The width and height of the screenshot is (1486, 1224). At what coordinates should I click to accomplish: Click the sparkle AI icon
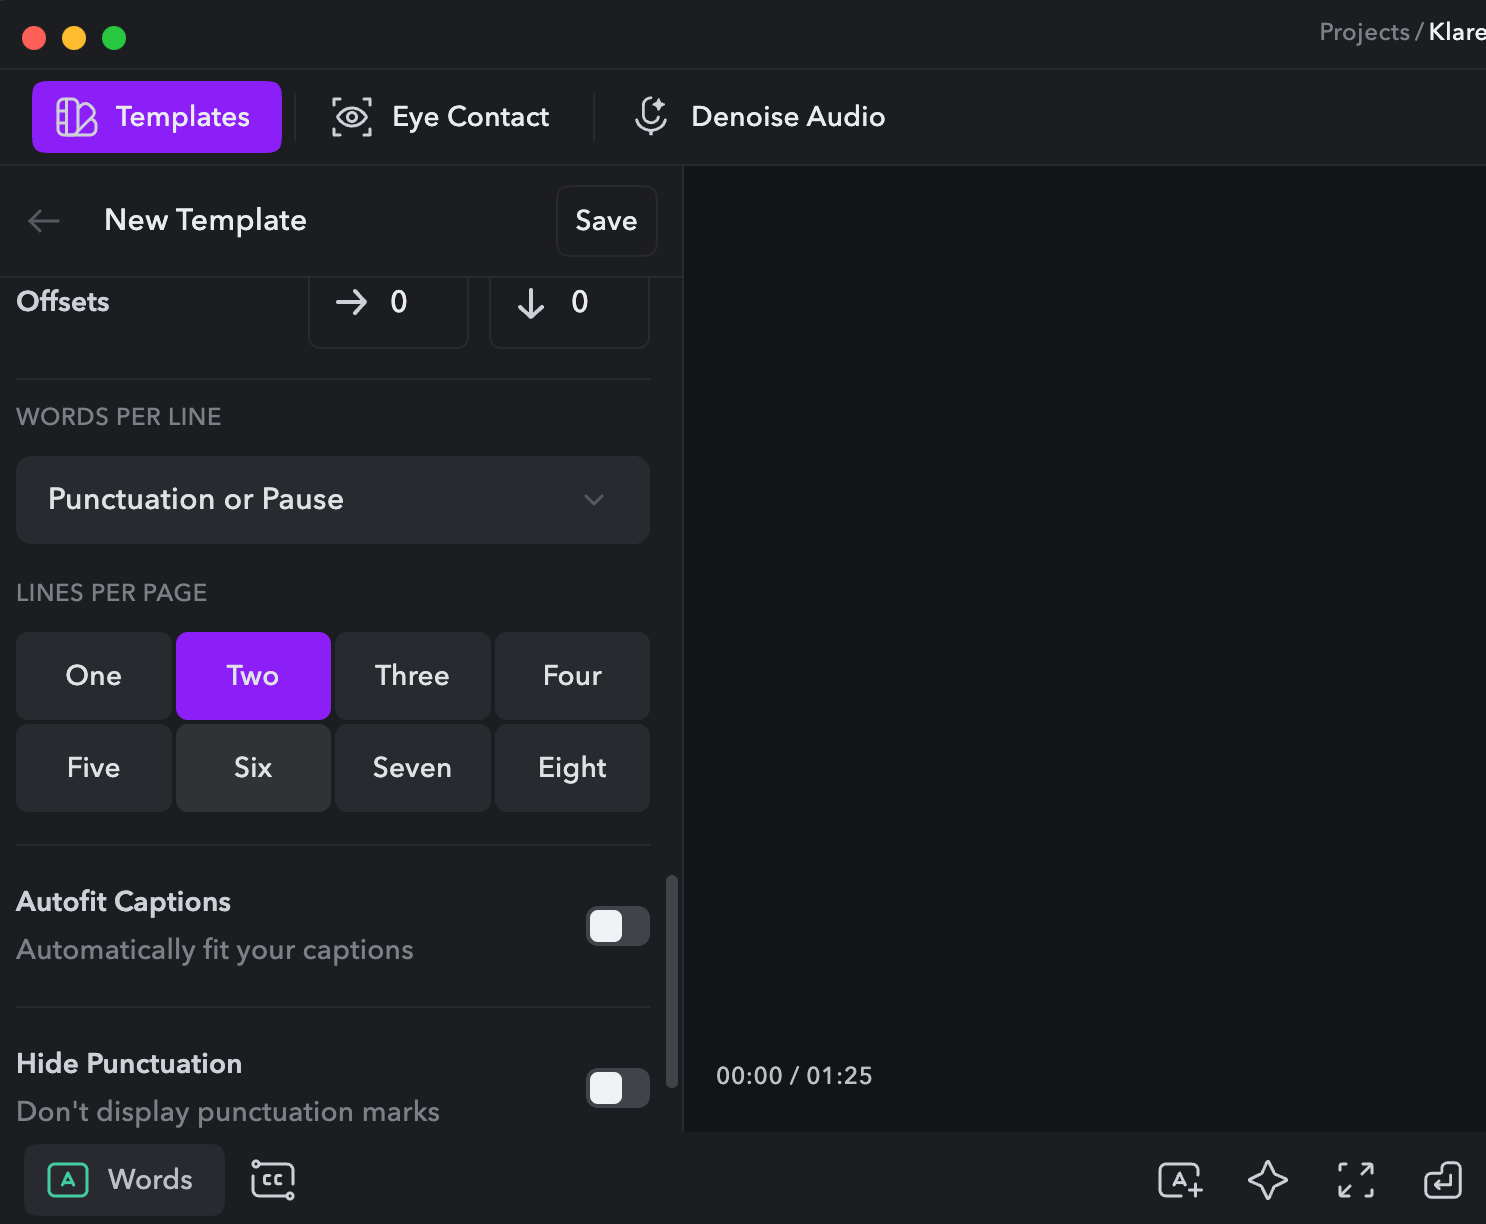click(1268, 1180)
